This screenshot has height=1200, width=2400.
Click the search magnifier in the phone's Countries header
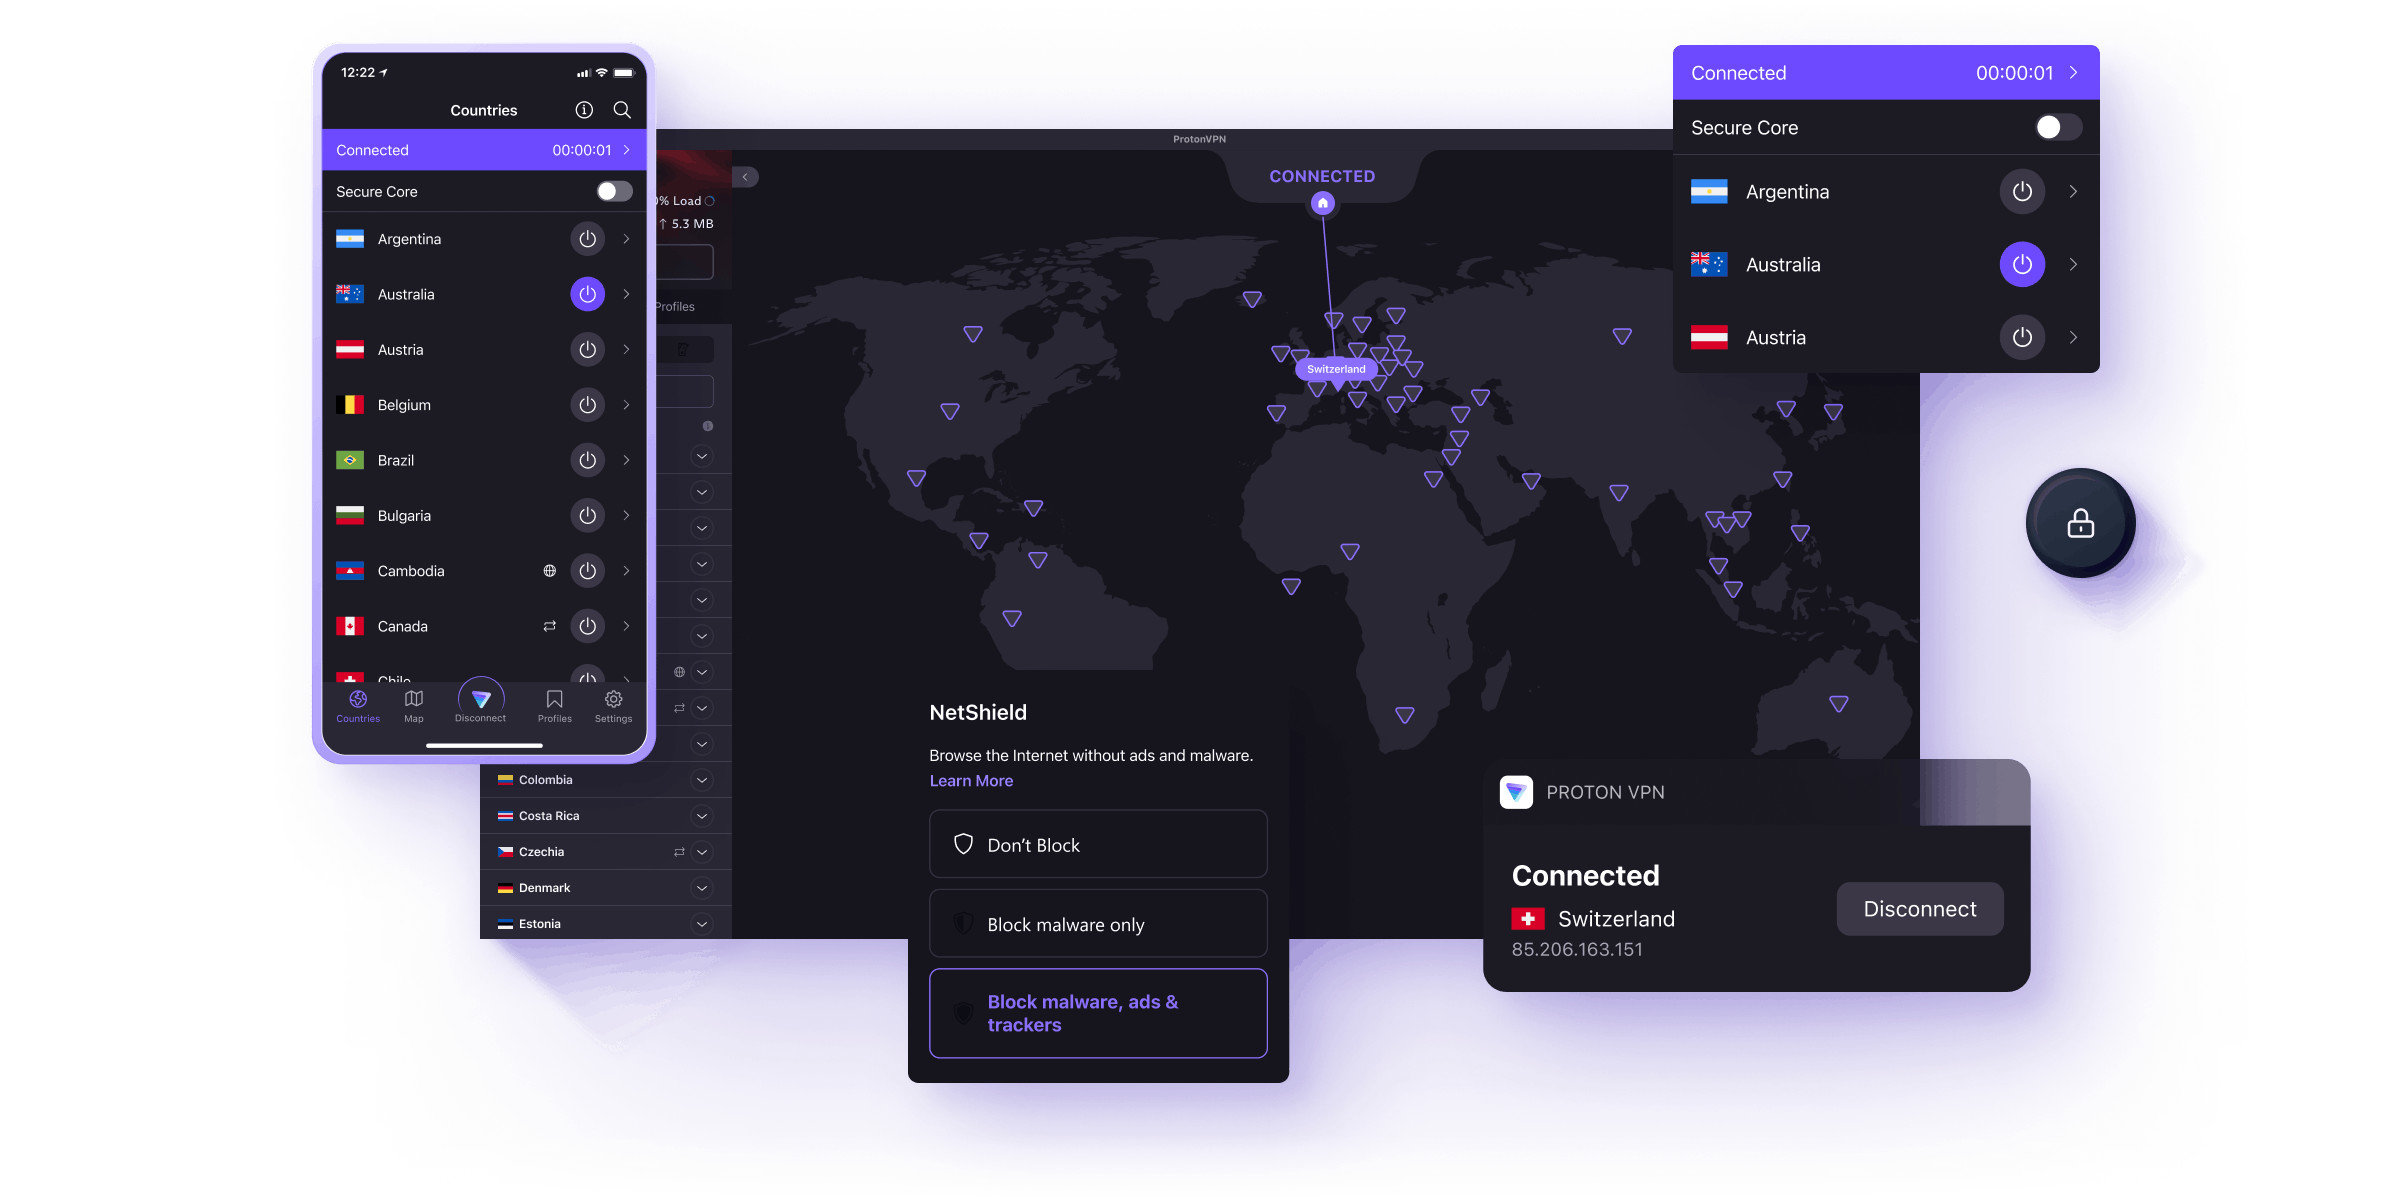click(x=622, y=110)
